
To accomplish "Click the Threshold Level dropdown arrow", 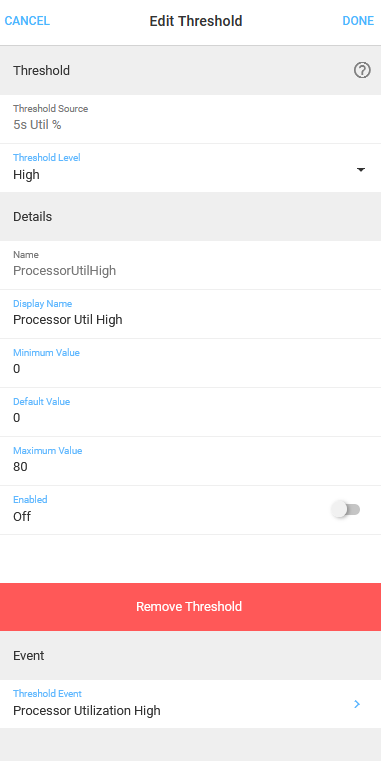I will [x=361, y=170].
